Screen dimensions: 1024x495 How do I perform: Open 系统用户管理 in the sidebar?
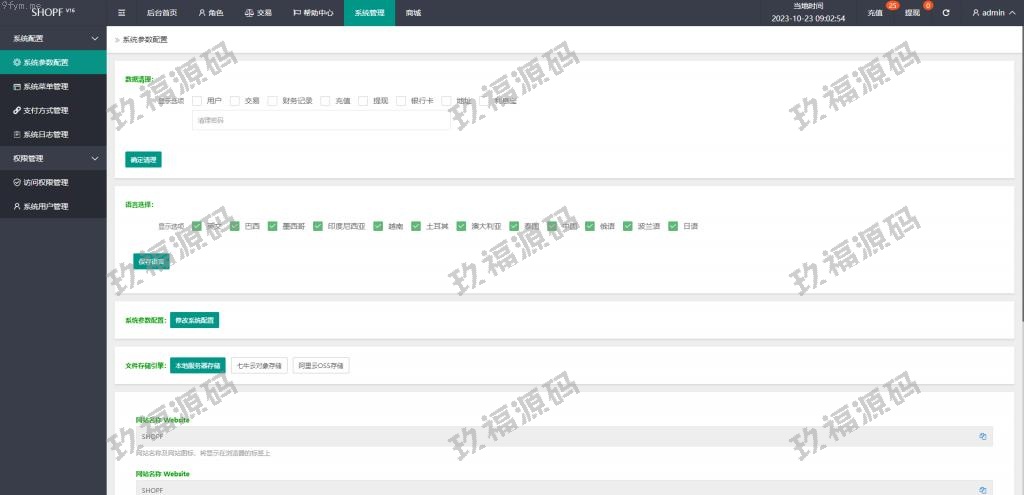tap(46, 206)
